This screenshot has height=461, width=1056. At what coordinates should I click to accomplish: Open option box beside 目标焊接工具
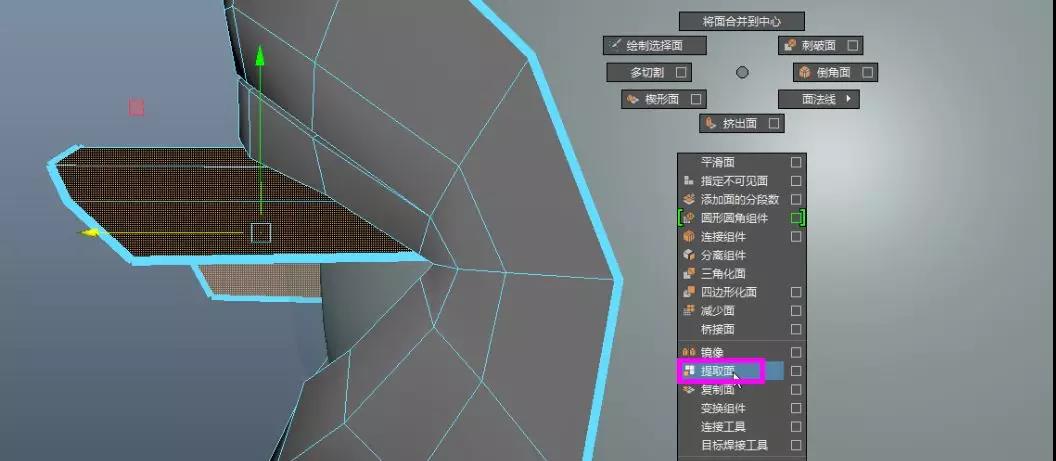coord(796,445)
